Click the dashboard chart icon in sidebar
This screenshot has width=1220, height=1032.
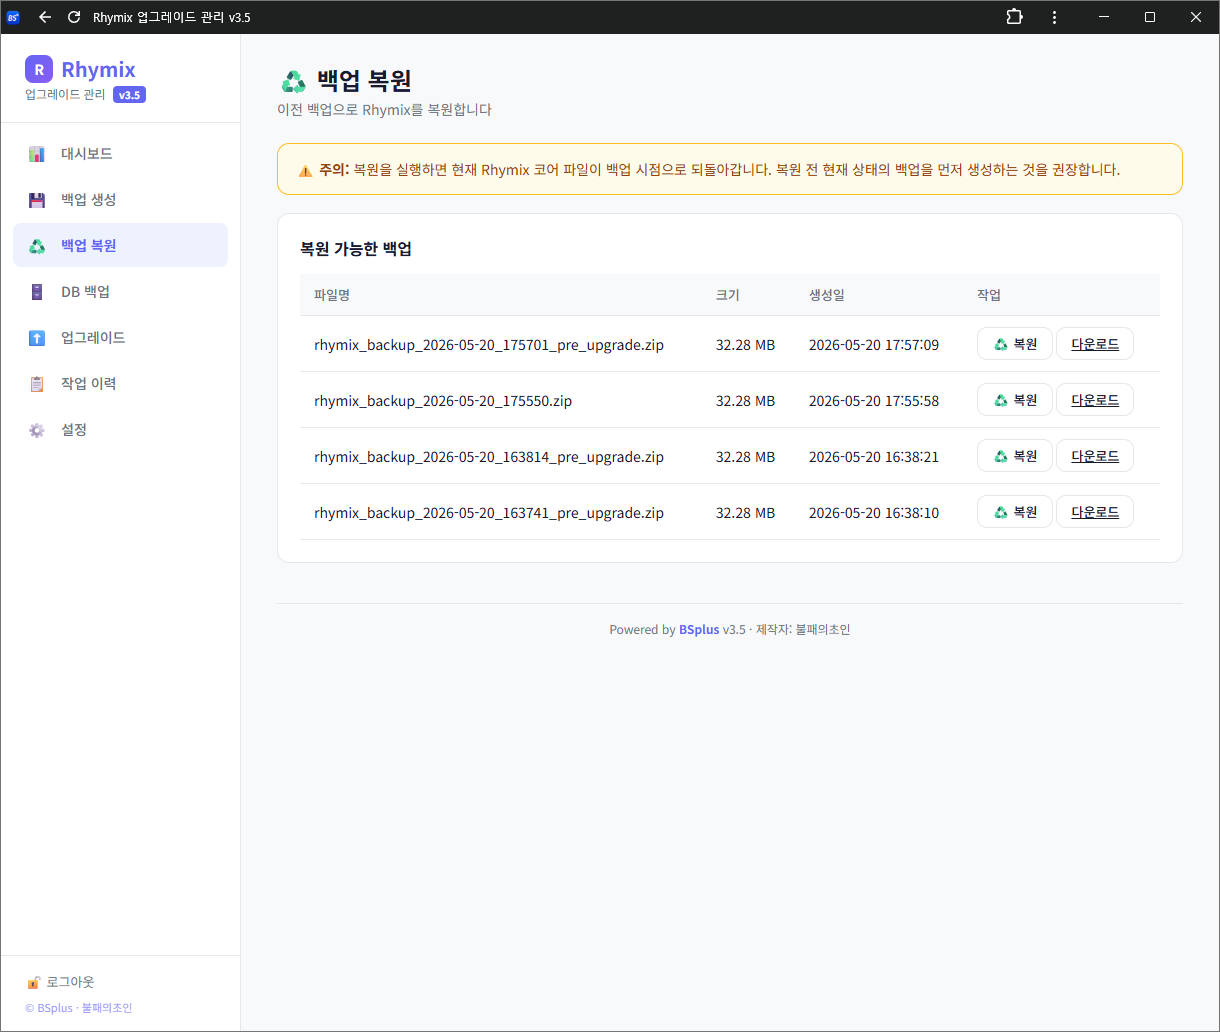click(x=37, y=154)
